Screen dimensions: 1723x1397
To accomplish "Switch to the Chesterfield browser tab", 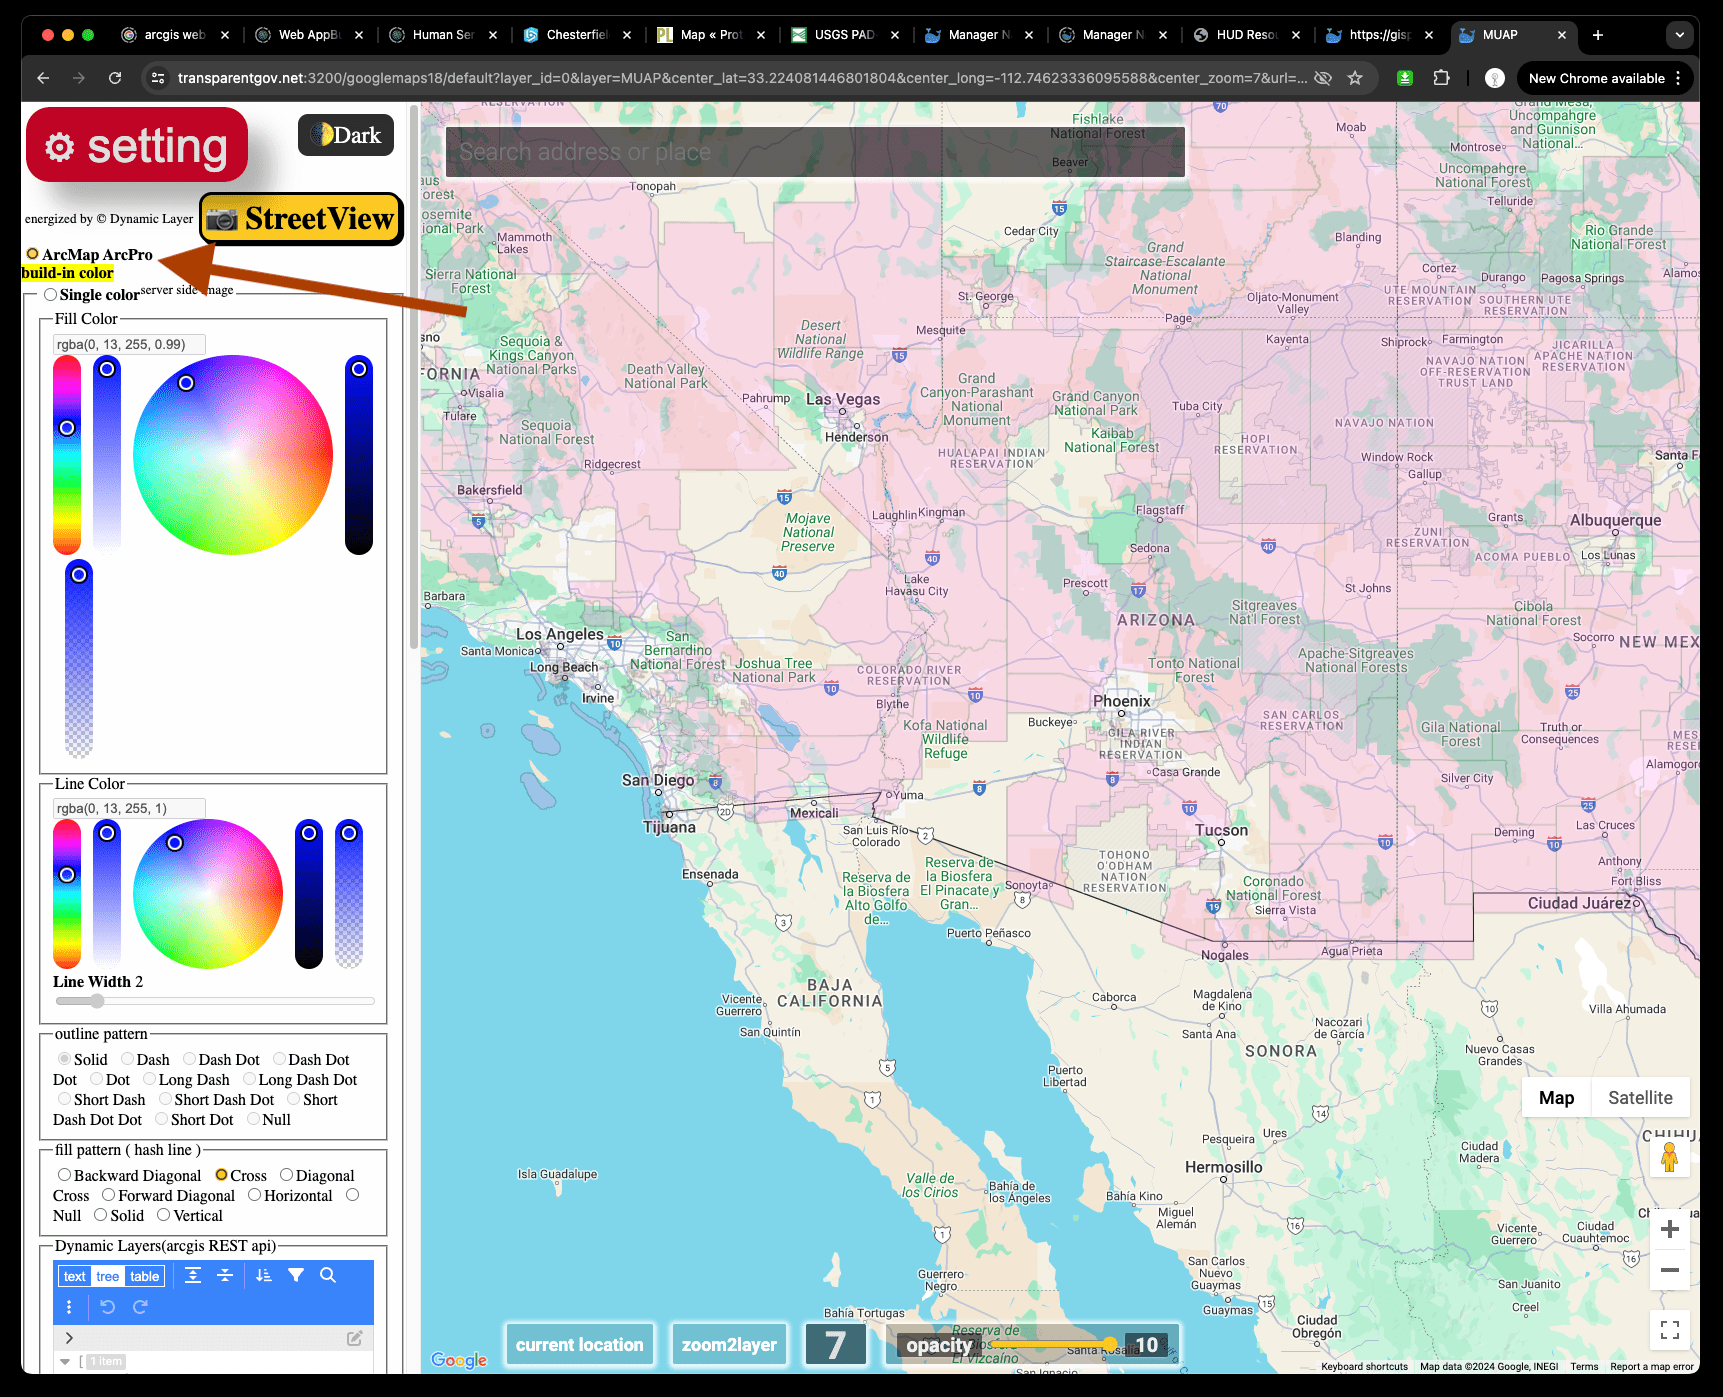I will tap(577, 35).
